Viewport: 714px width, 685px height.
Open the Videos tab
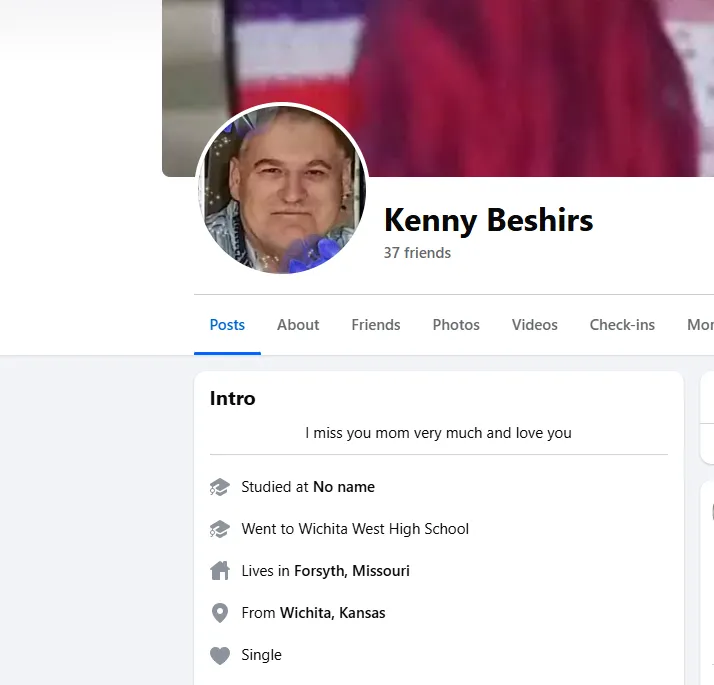pos(535,325)
